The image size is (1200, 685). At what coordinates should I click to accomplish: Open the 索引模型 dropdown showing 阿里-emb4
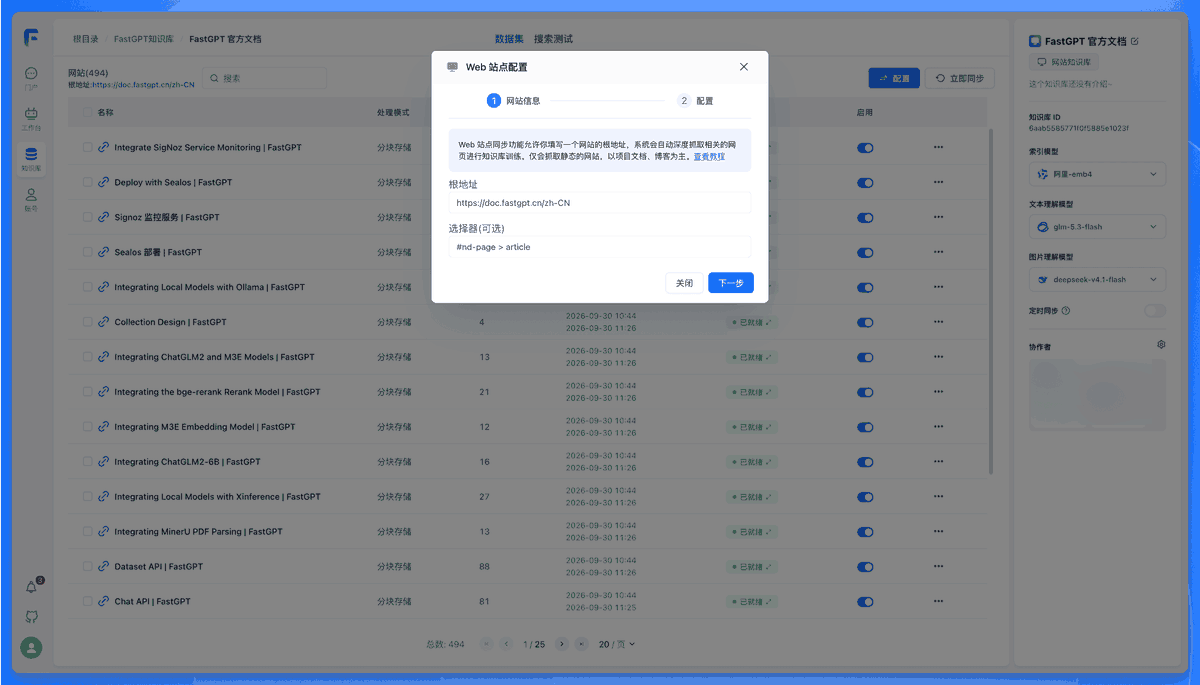point(1097,174)
